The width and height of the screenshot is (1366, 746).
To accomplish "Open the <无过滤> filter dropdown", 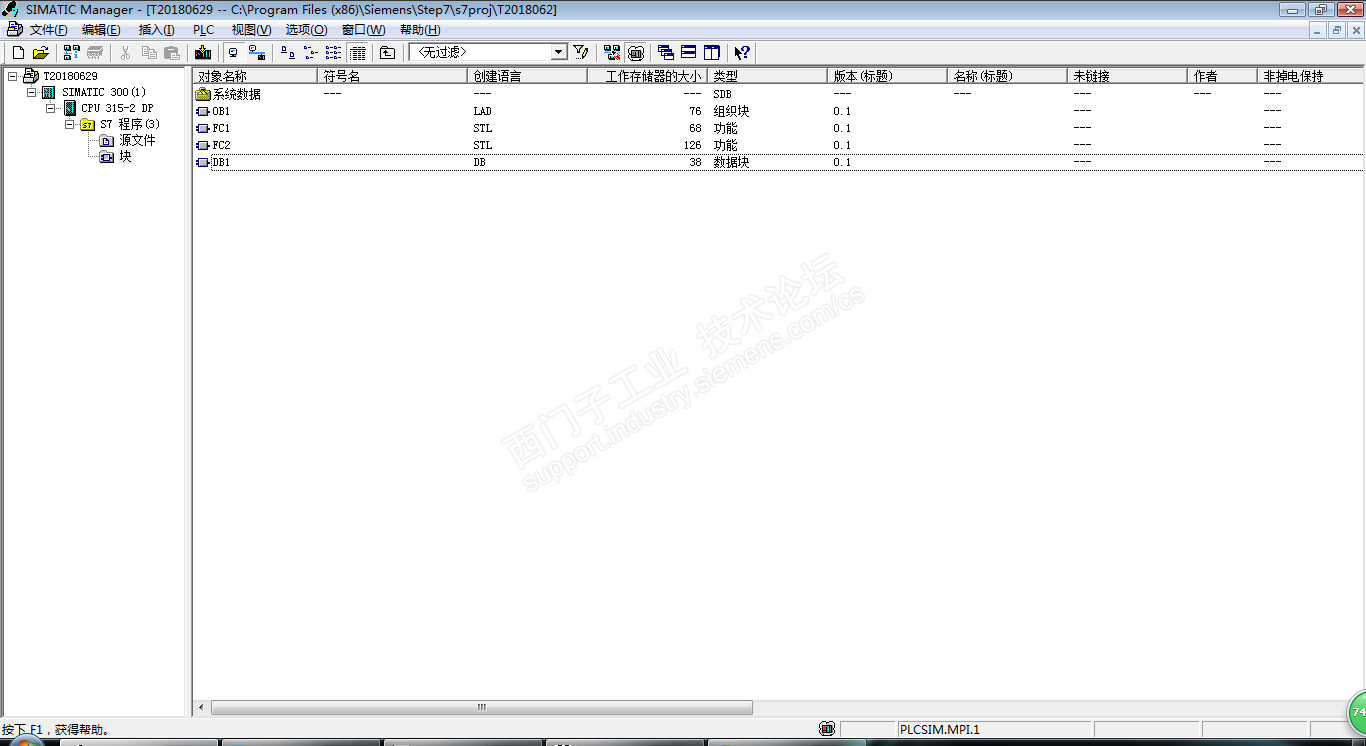I will [x=559, y=52].
